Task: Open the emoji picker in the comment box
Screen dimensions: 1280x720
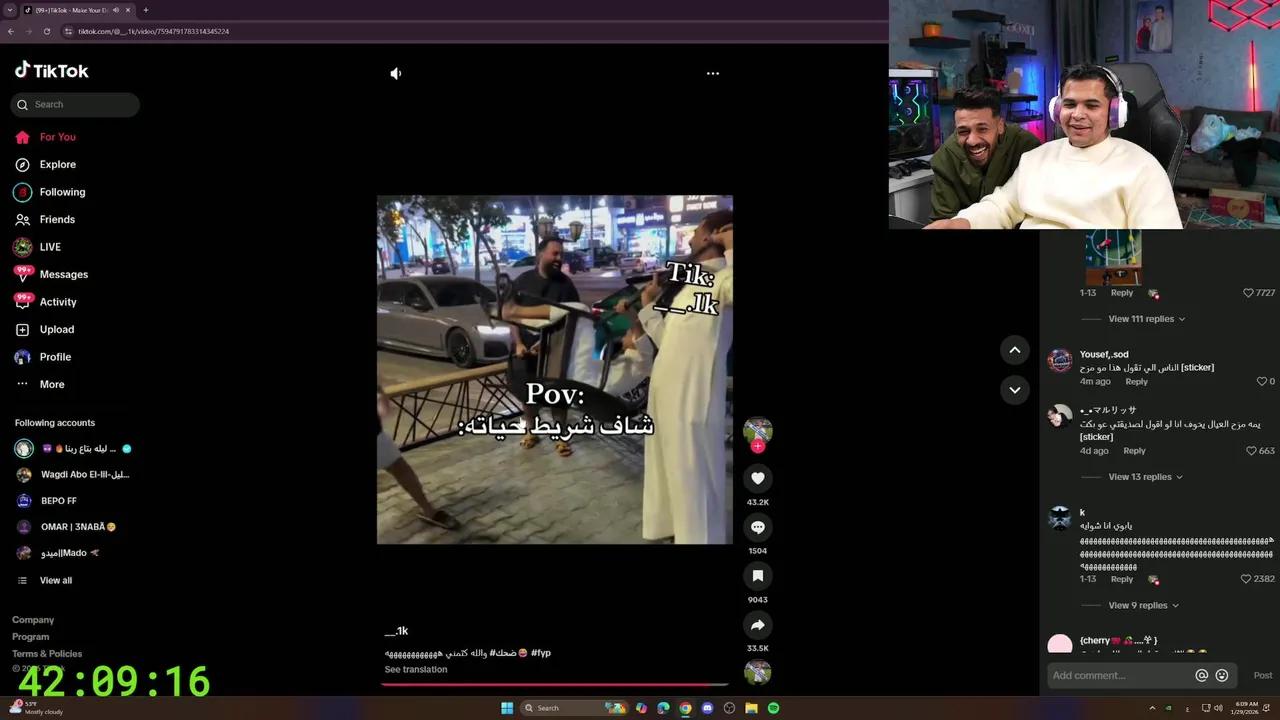Action: coord(1222,675)
